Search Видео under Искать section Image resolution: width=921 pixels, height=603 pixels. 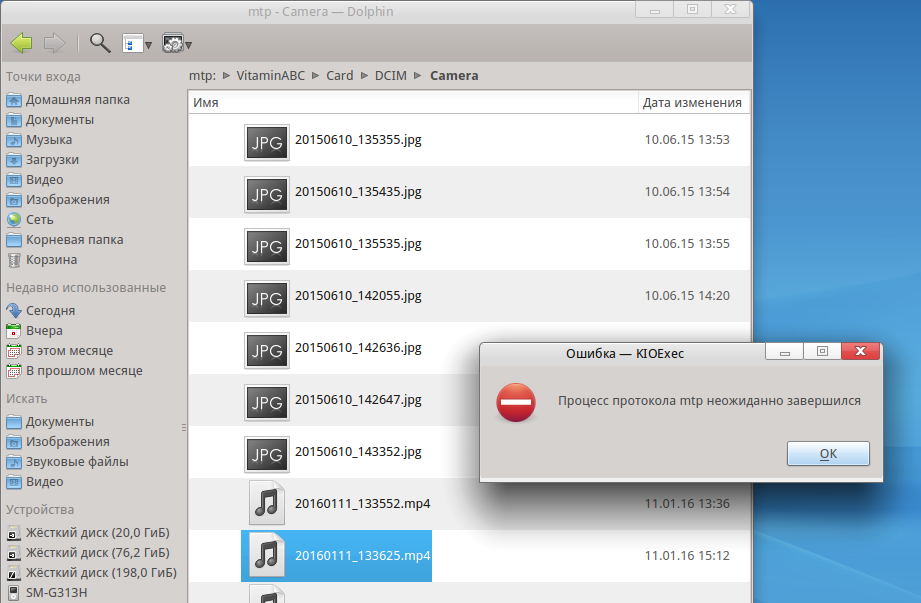(x=35, y=481)
